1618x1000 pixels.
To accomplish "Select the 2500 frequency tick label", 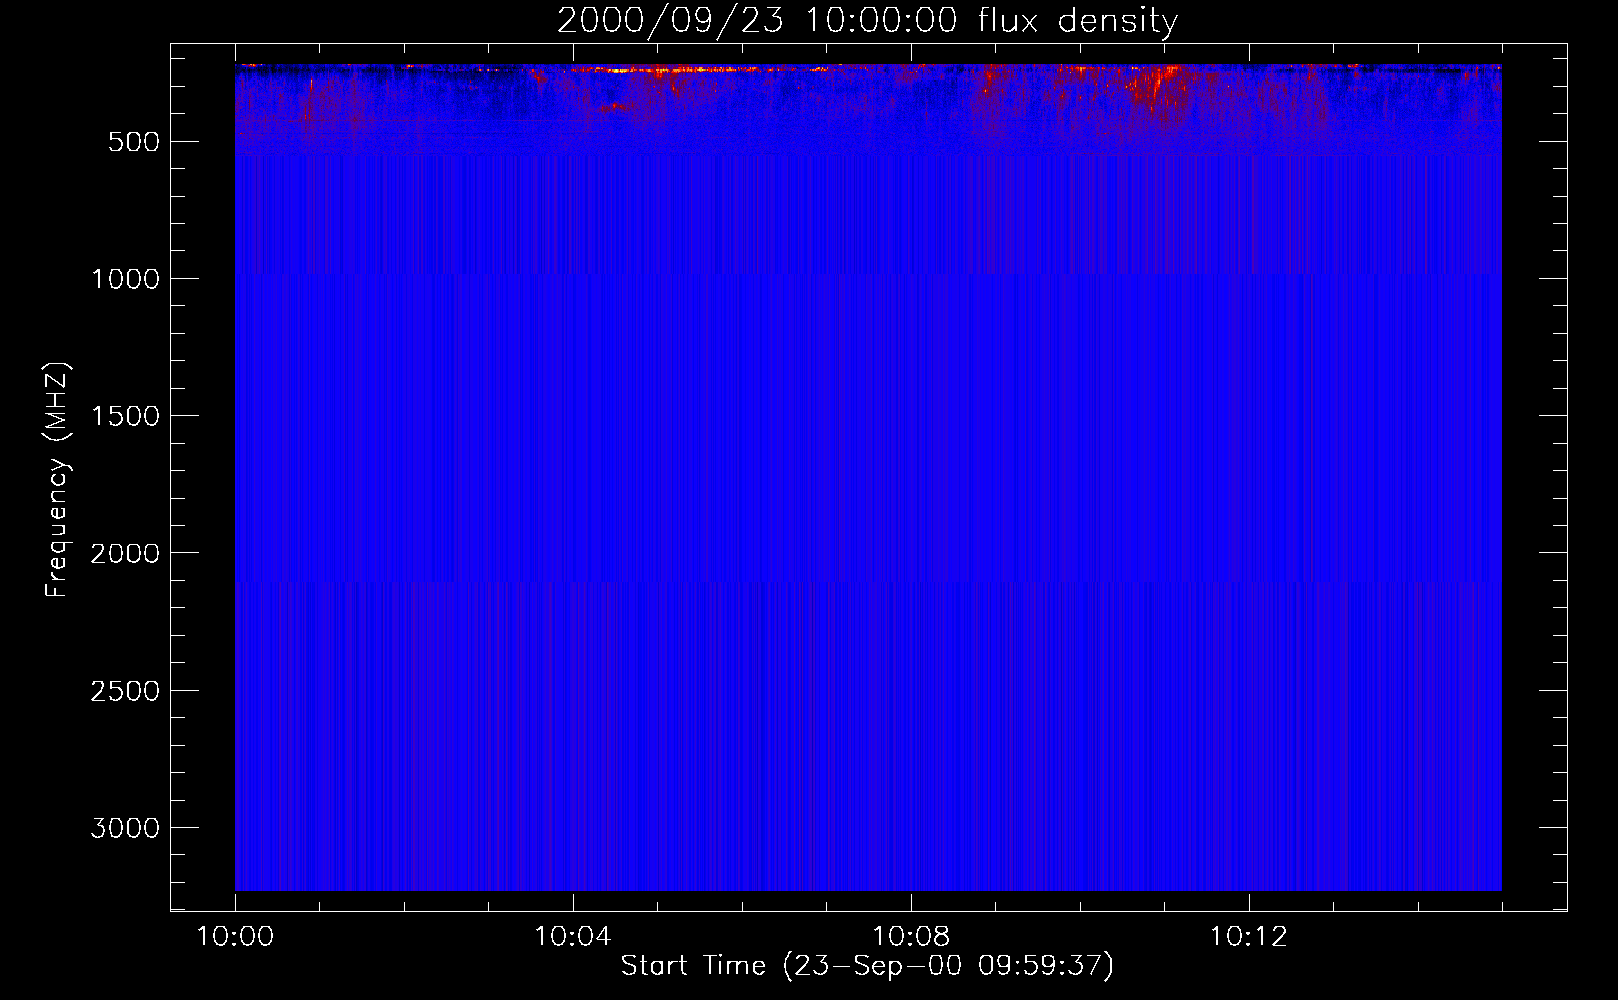I will tap(125, 691).
